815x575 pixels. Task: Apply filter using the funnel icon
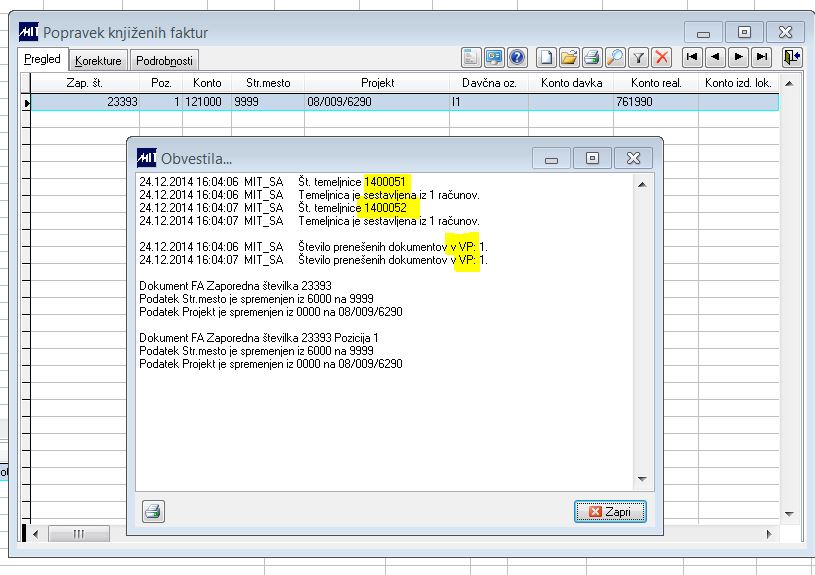click(638, 57)
